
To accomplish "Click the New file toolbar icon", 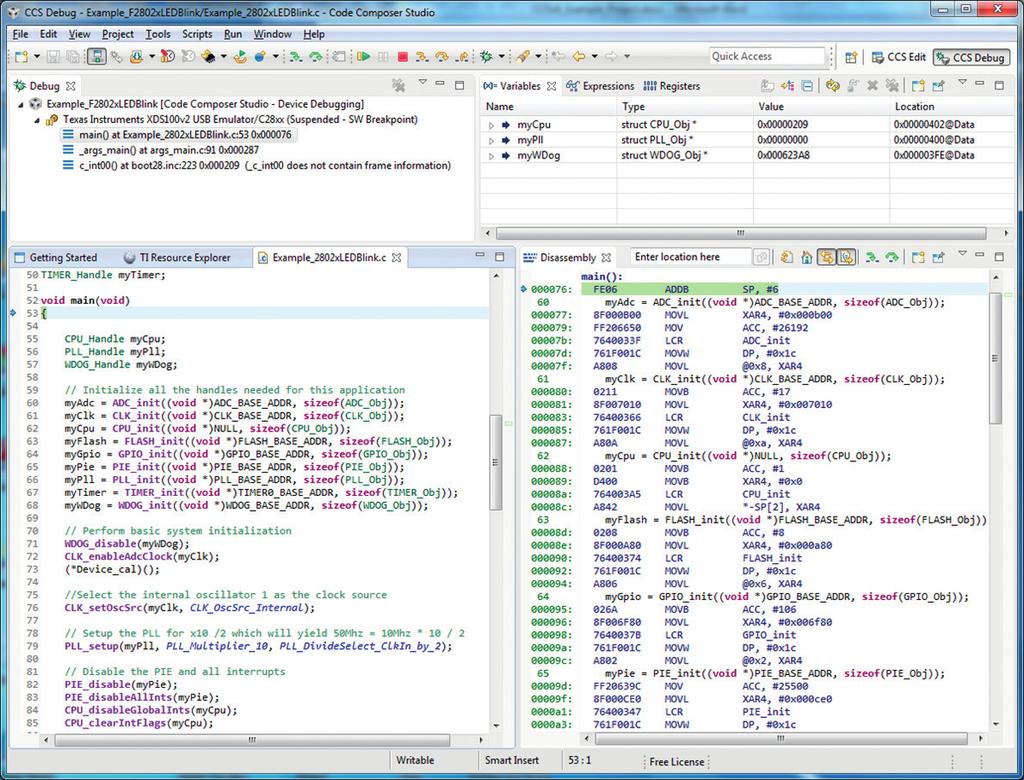I will [21, 57].
